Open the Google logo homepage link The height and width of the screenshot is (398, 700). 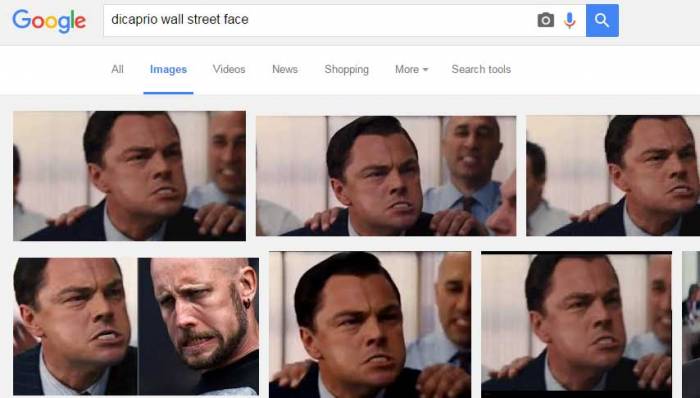[x=49, y=21]
